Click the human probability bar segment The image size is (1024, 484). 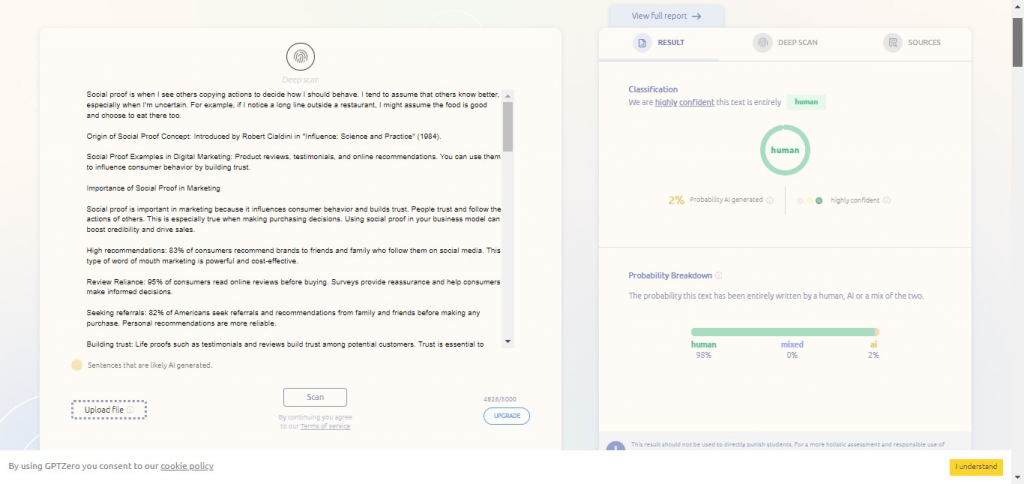780,332
